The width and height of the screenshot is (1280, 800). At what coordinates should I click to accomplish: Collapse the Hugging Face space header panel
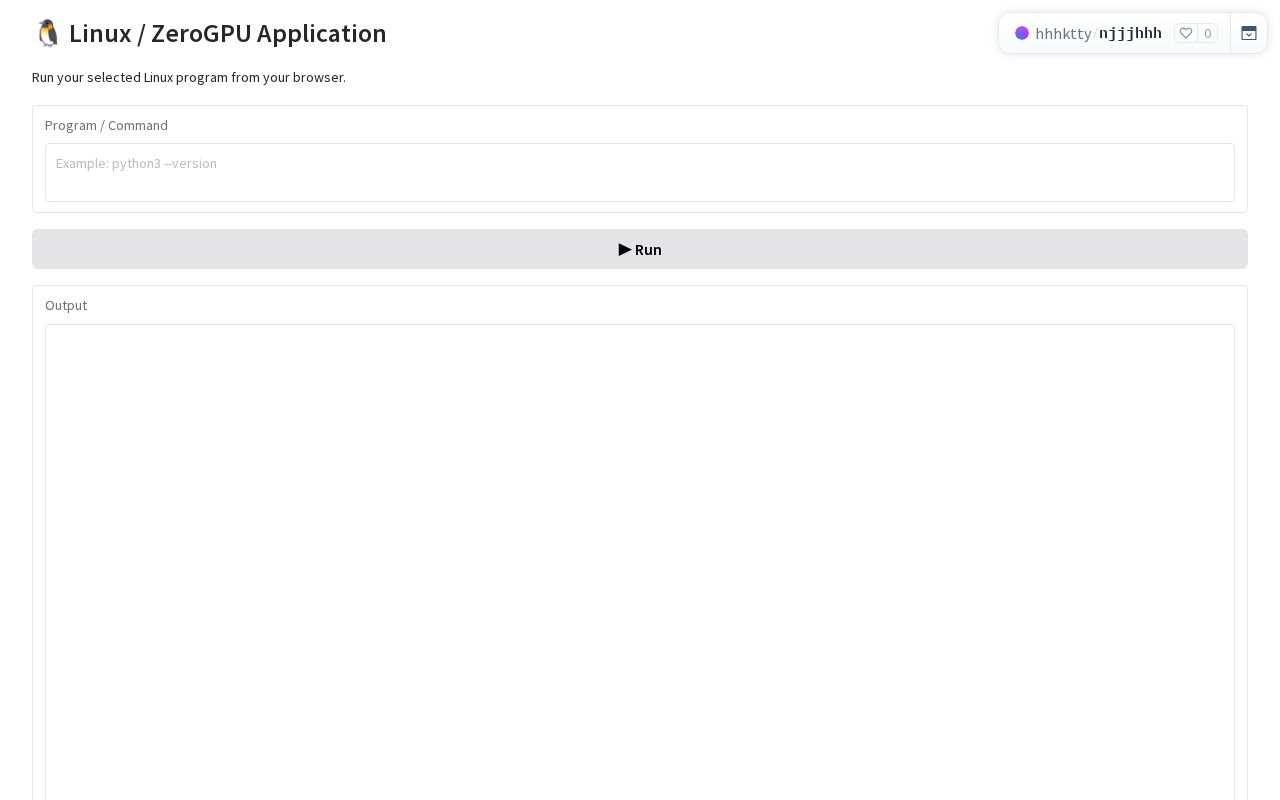click(x=1249, y=33)
